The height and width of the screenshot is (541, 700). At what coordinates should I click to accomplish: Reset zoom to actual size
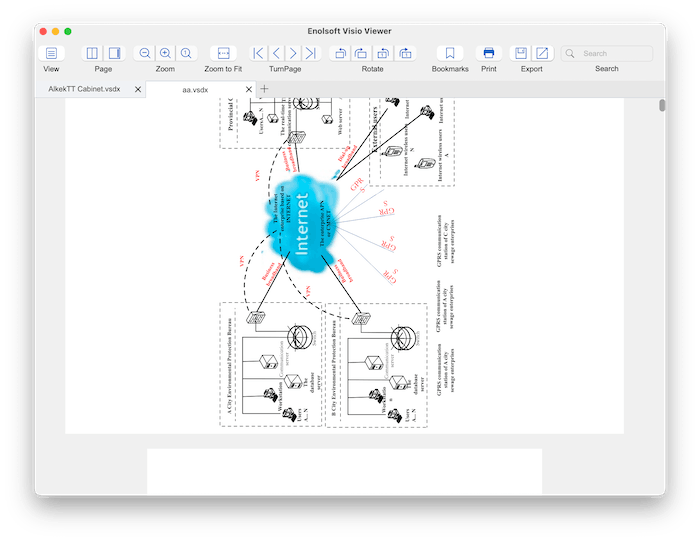185,53
